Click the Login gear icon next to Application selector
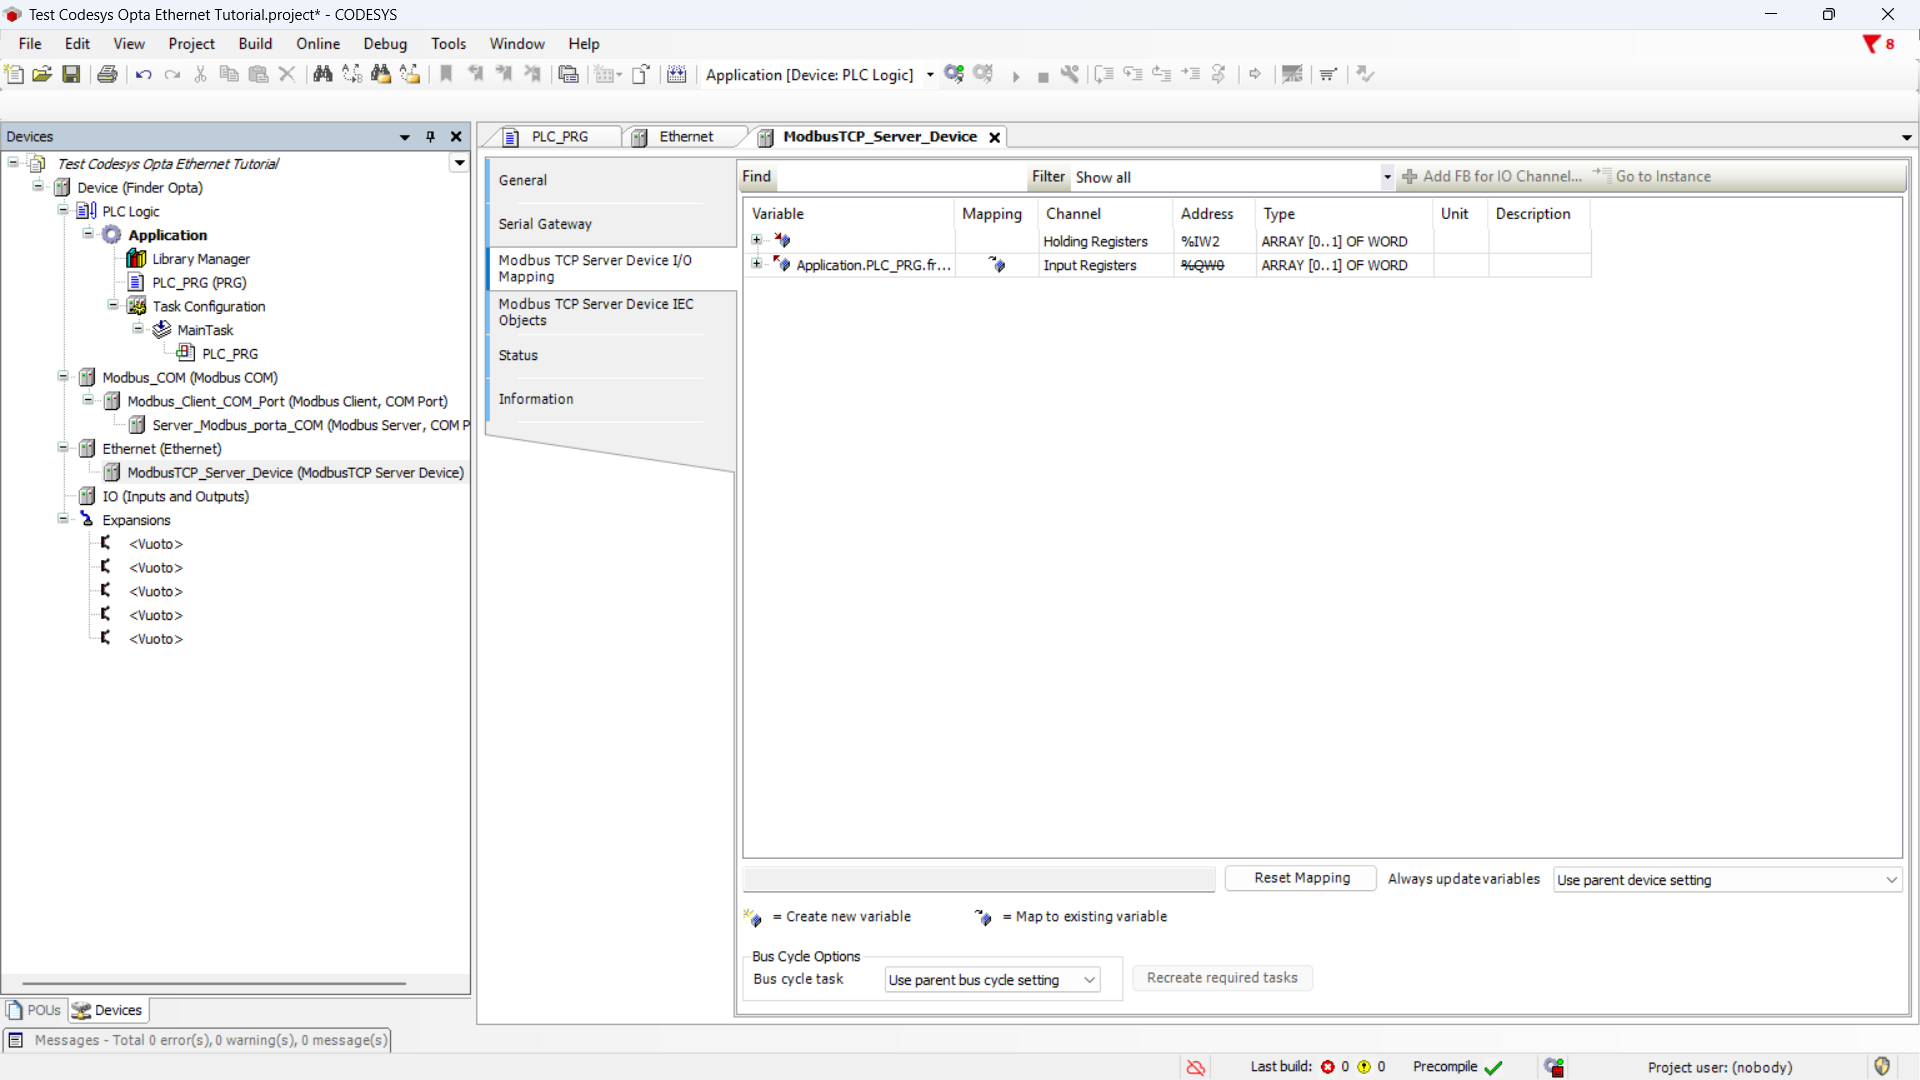This screenshot has width=1920, height=1080. (954, 74)
